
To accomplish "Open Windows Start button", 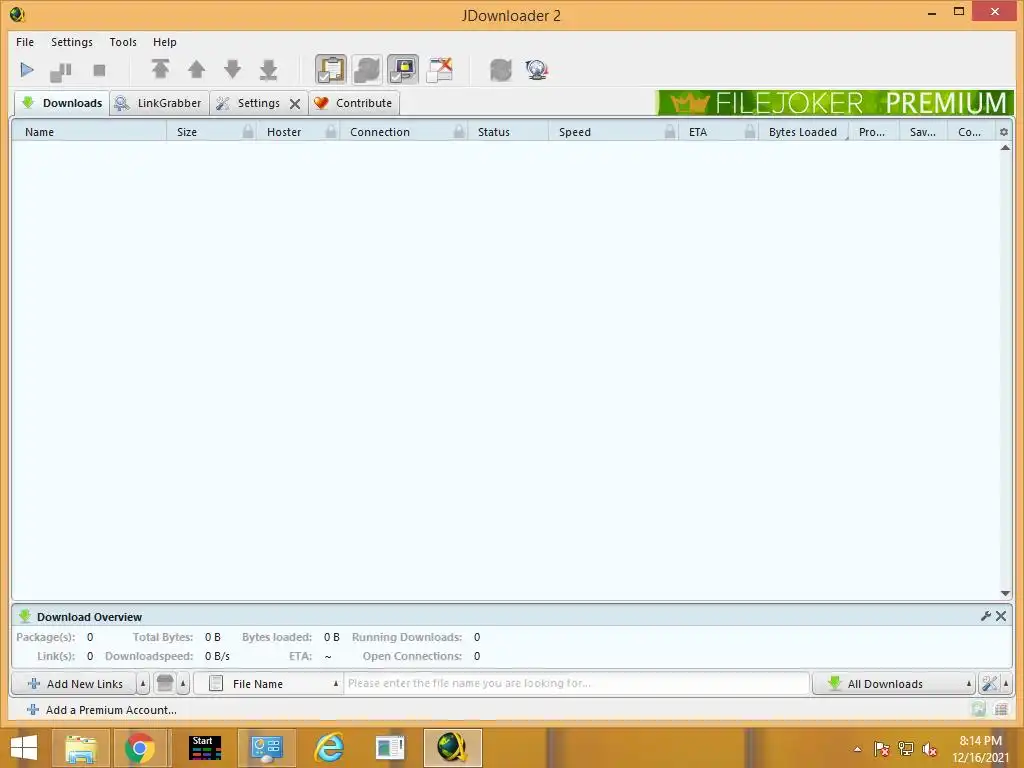I will (24, 748).
